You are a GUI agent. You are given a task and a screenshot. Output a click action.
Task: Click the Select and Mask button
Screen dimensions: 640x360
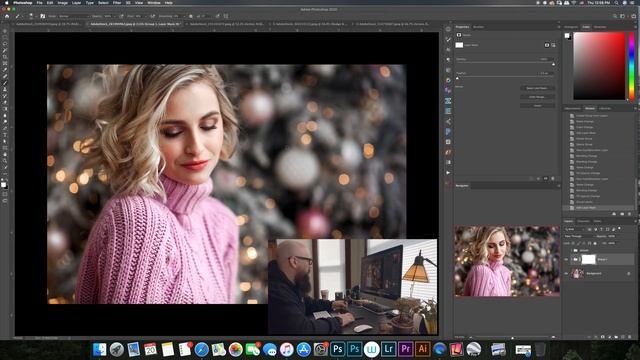(x=537, y=88)
